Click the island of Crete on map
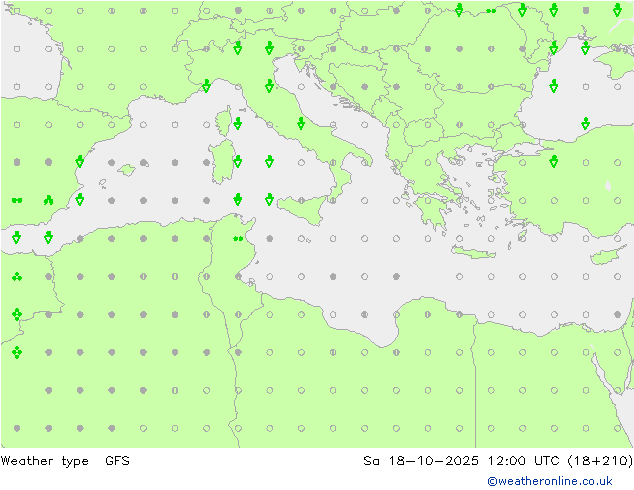The width and height of the screenshot is (634, 490). [x=473, y=252]
